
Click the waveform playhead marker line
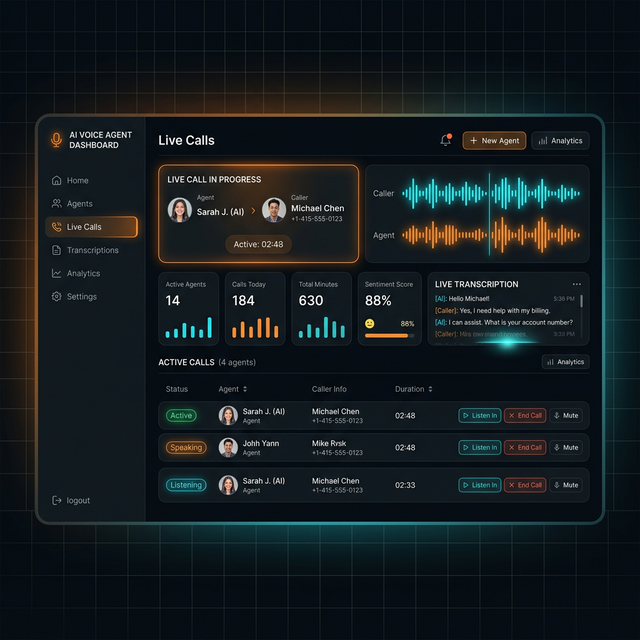(x=489, y=214)
